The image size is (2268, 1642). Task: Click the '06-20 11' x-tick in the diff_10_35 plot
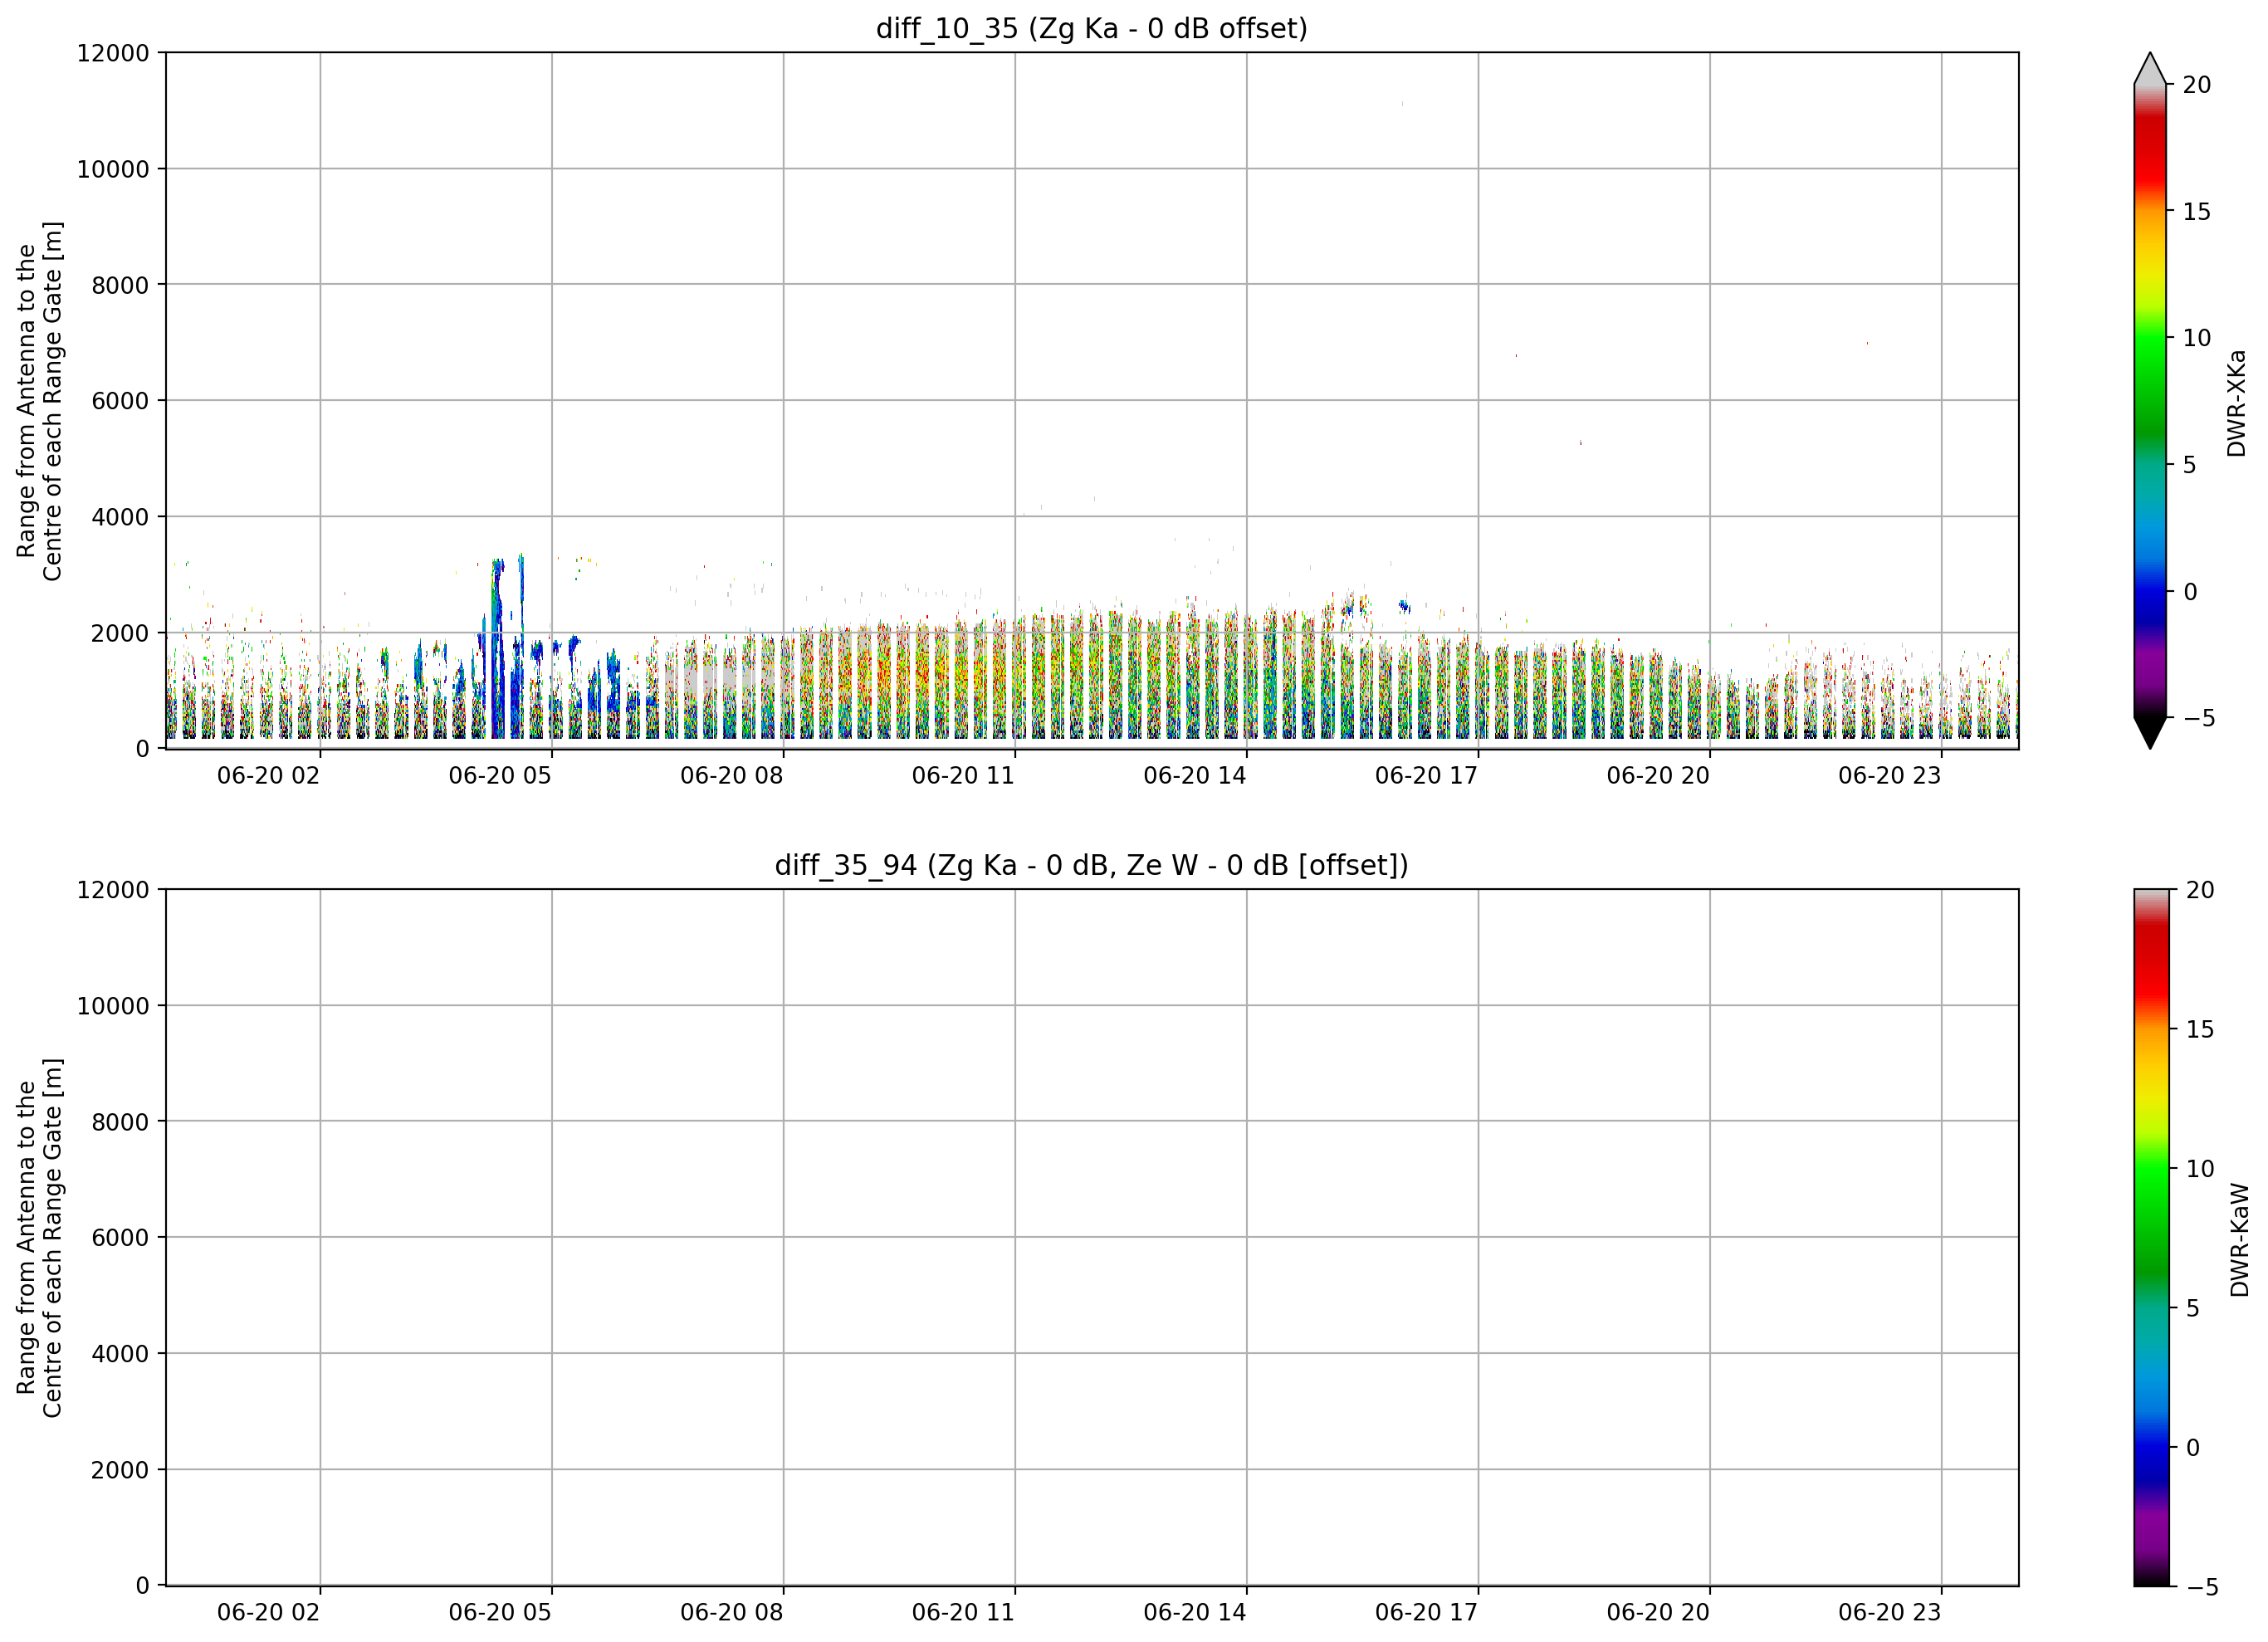[x=963, y=776]
